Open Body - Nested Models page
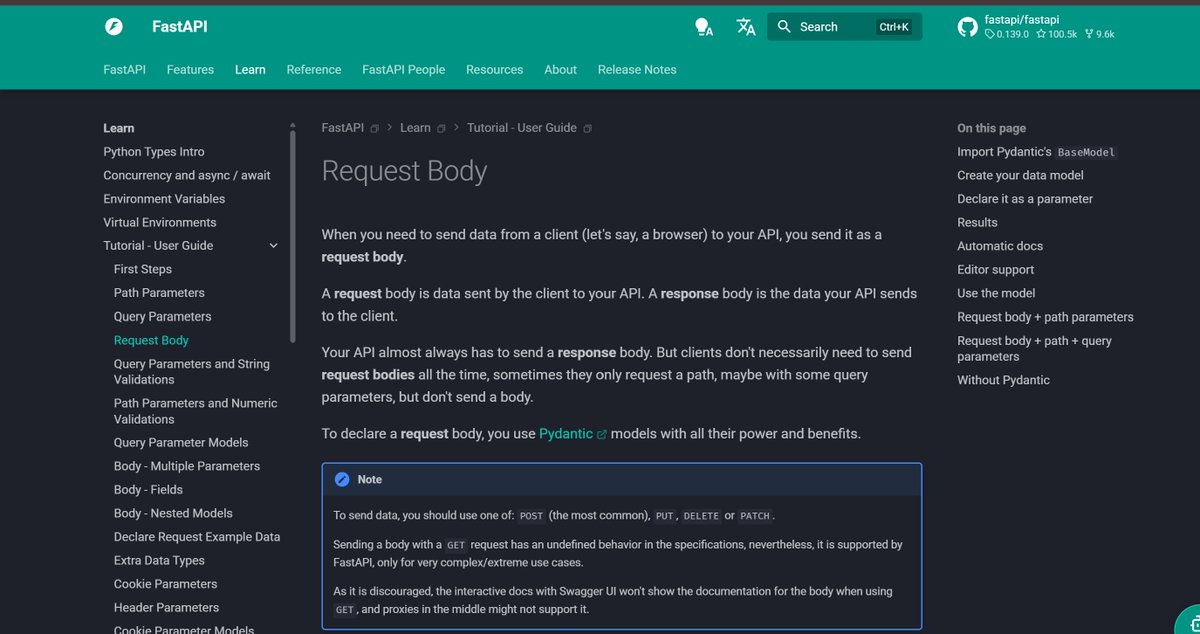 click(x=173, y=513)
